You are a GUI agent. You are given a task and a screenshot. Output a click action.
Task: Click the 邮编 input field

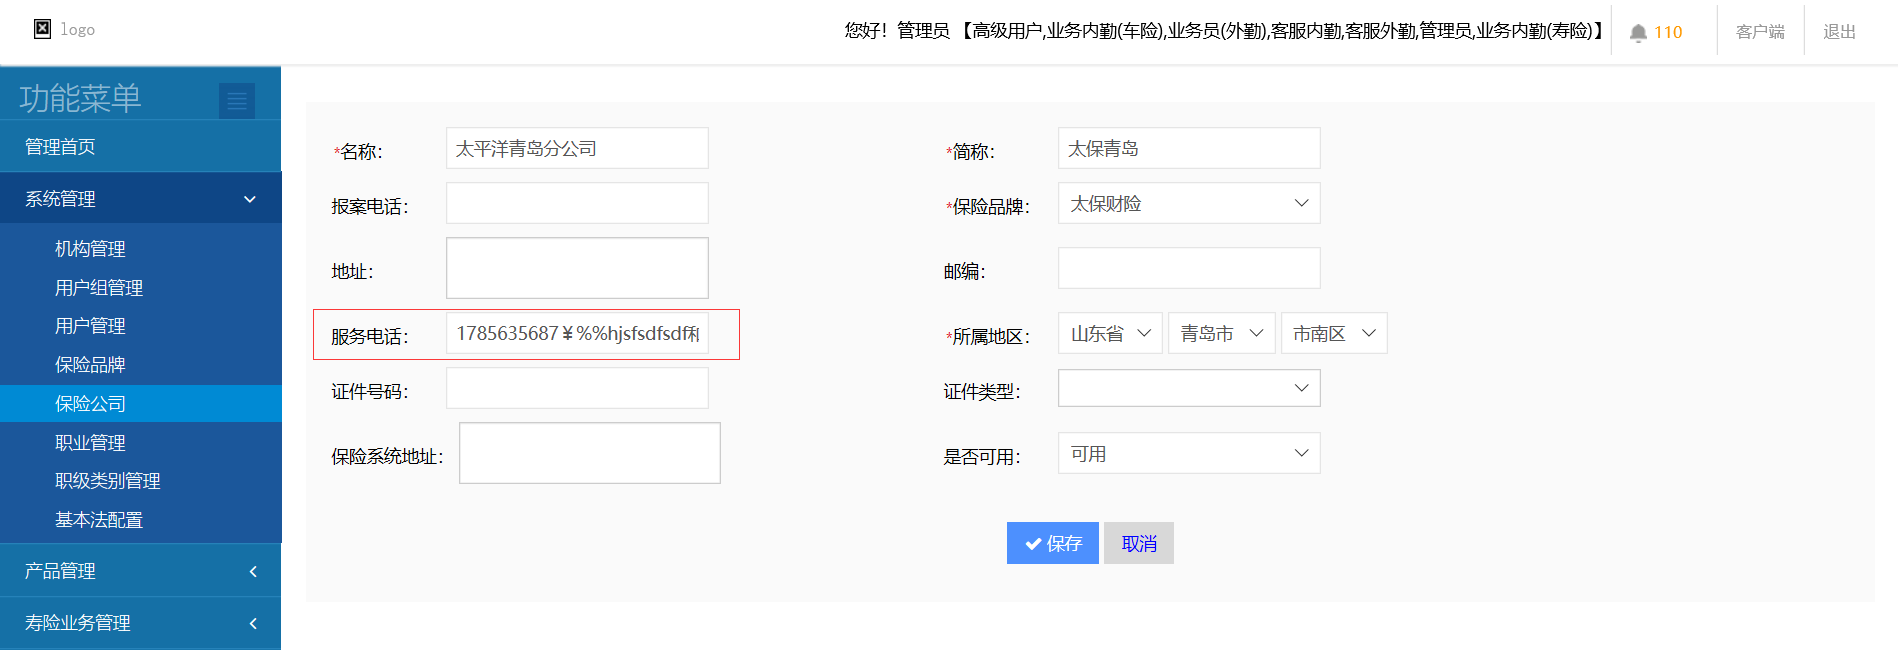[1189, 268]
